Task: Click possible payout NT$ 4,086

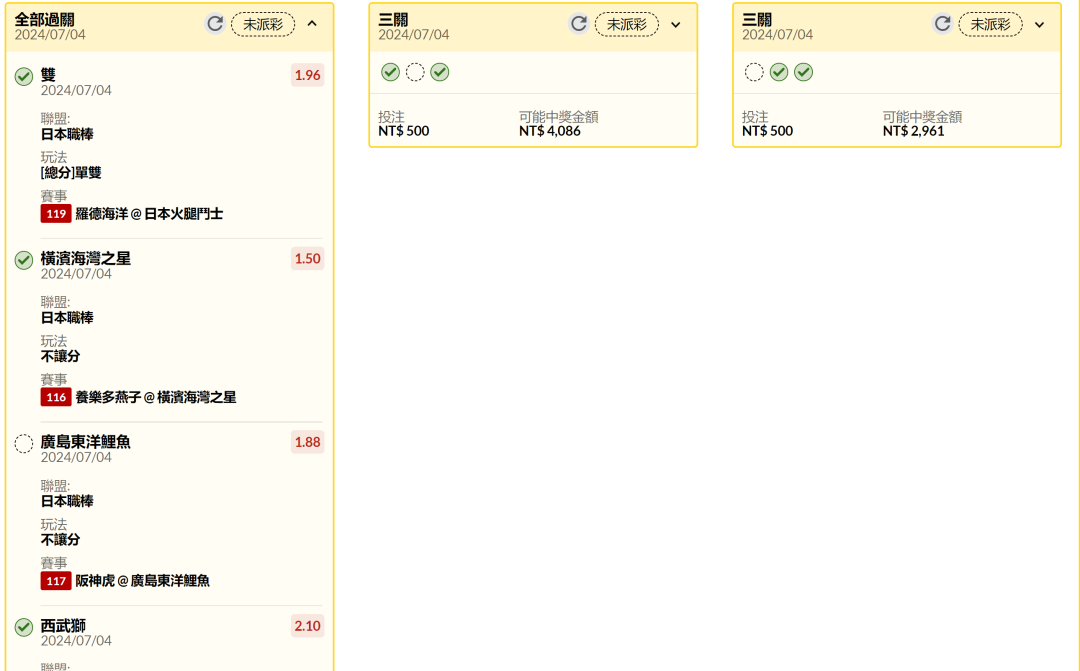Action: click(x=550, y=131)
